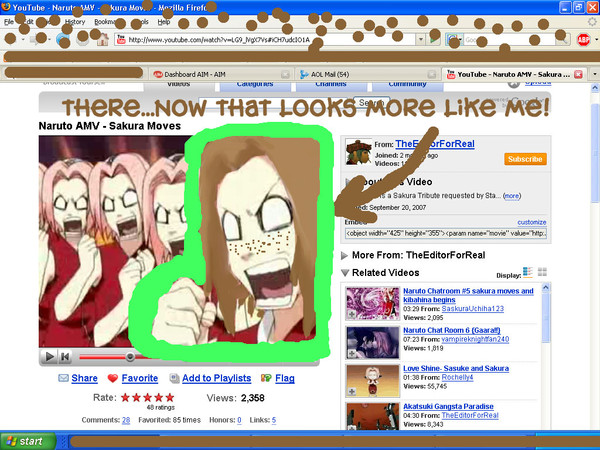Click the Flag link
The image size is (600, 450).
(x=285, y=378)
